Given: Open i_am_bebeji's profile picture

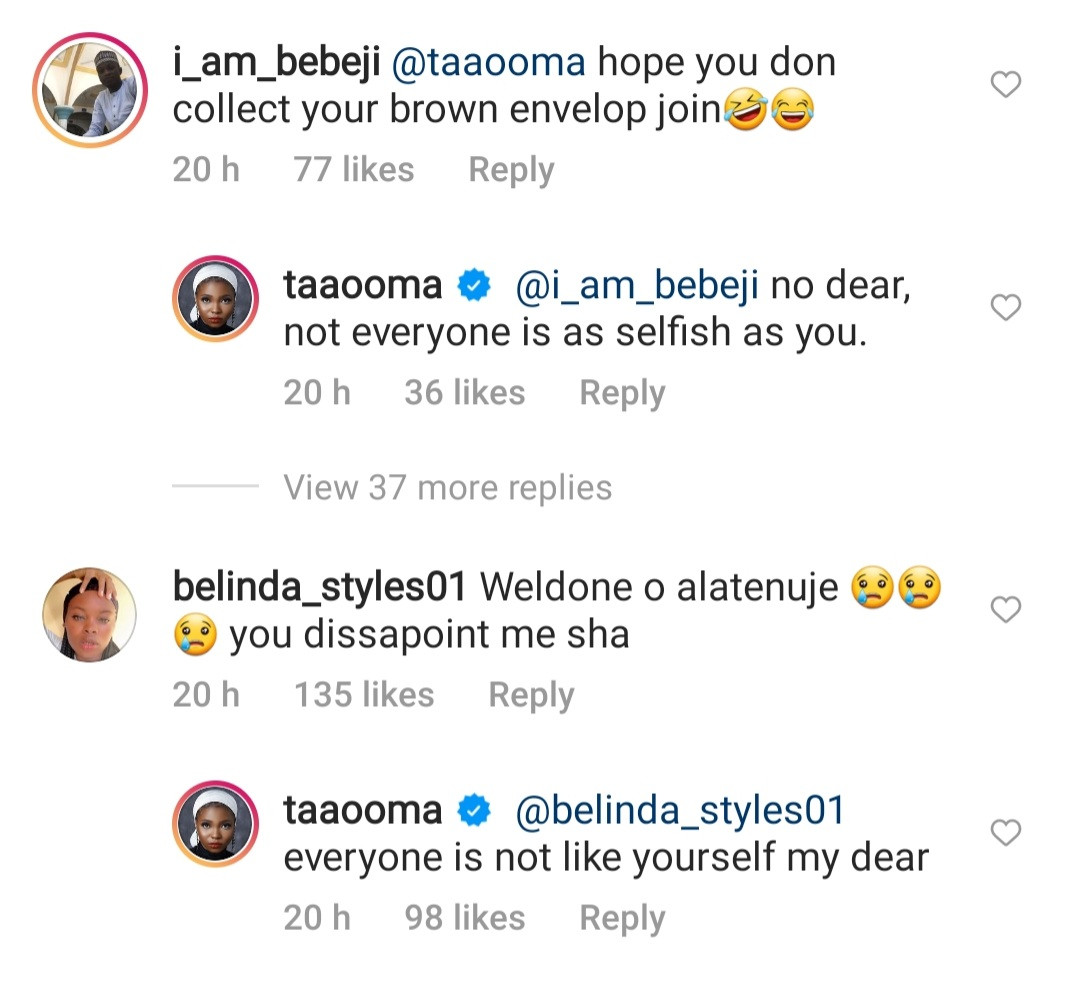Looking at the screenshot, I should 90,91.
